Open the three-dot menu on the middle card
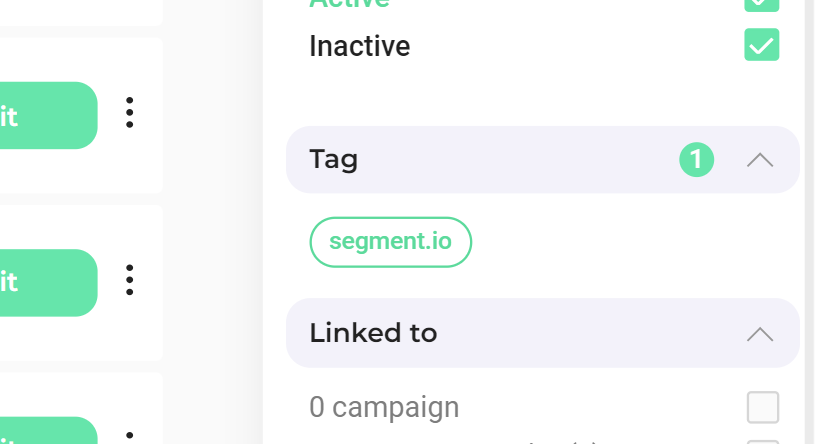The image size is (817, 444). [129, 280]
